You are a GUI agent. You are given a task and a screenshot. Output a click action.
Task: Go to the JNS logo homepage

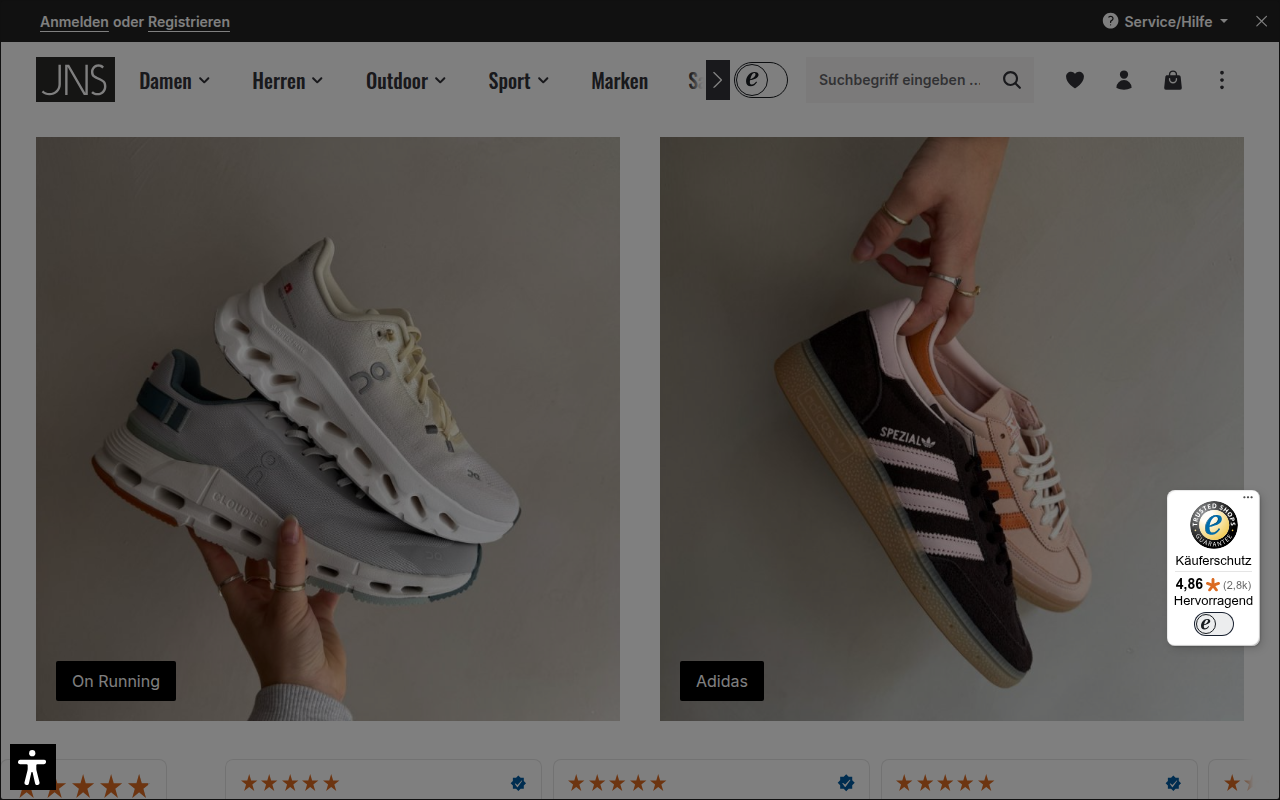tap(75, 79)
